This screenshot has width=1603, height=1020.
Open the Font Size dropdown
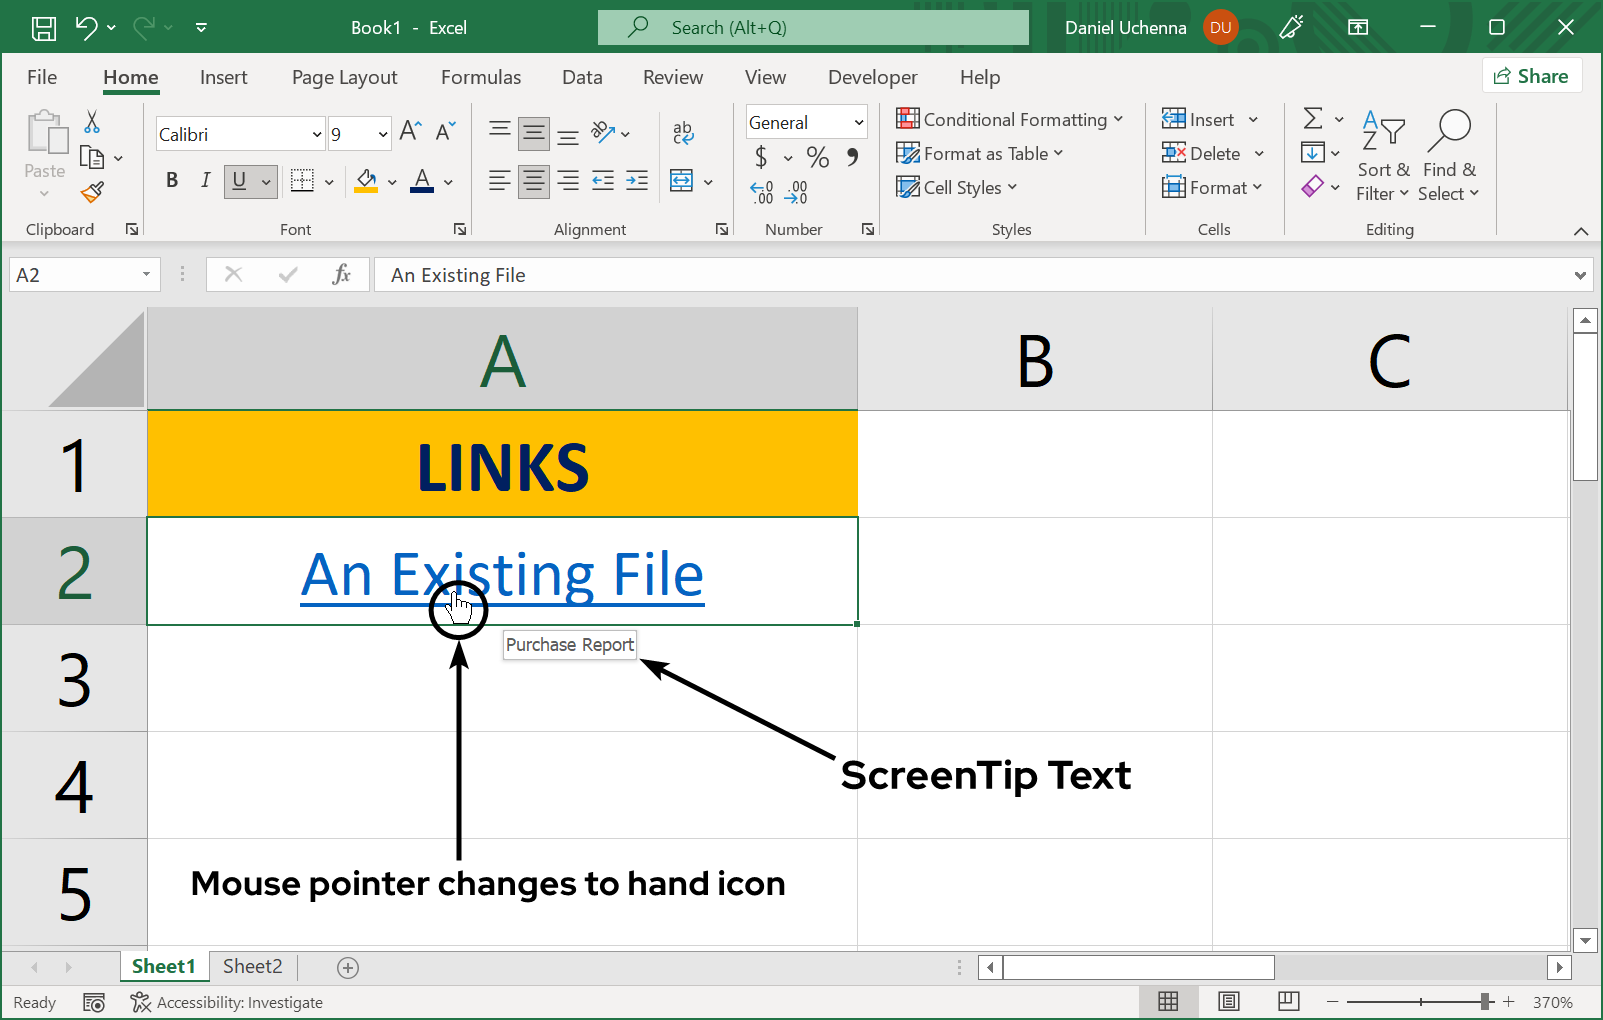click(x=358, y=133)
